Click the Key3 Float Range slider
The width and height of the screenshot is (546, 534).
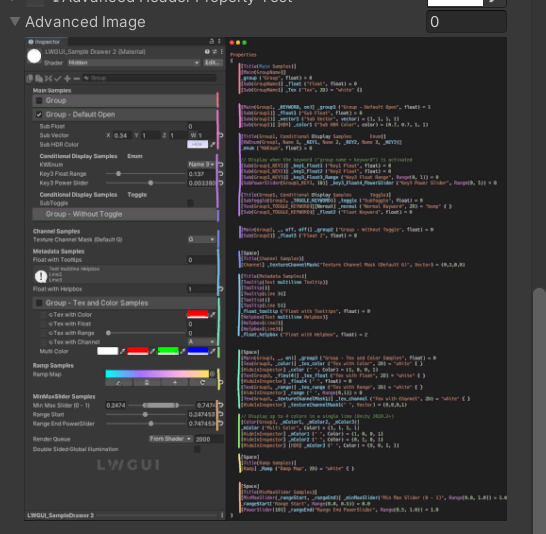146,174
